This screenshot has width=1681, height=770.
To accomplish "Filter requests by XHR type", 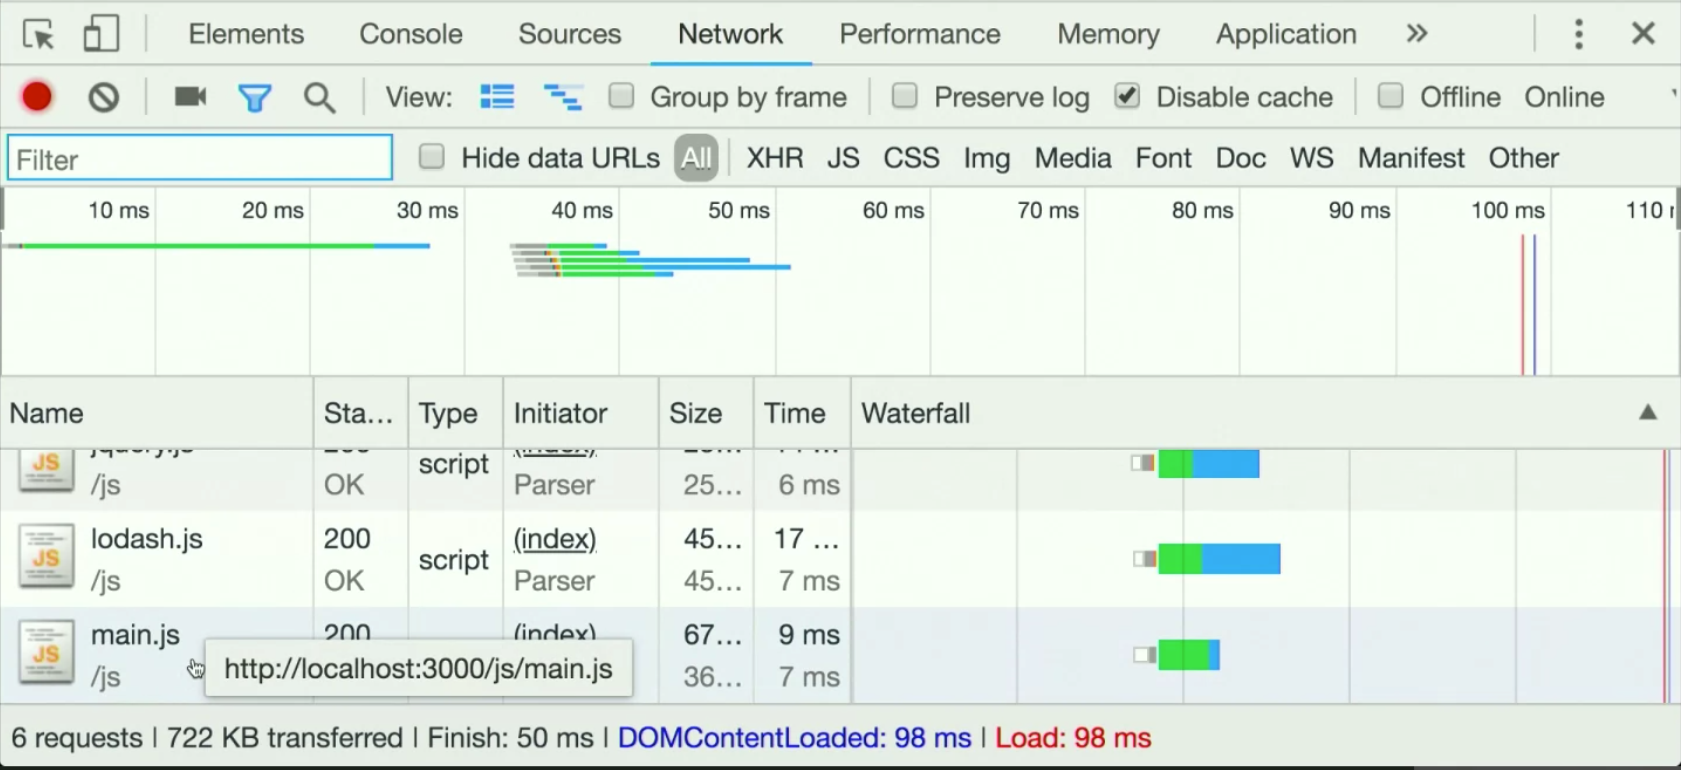I will pyautogui.click(x=775, y=158).
